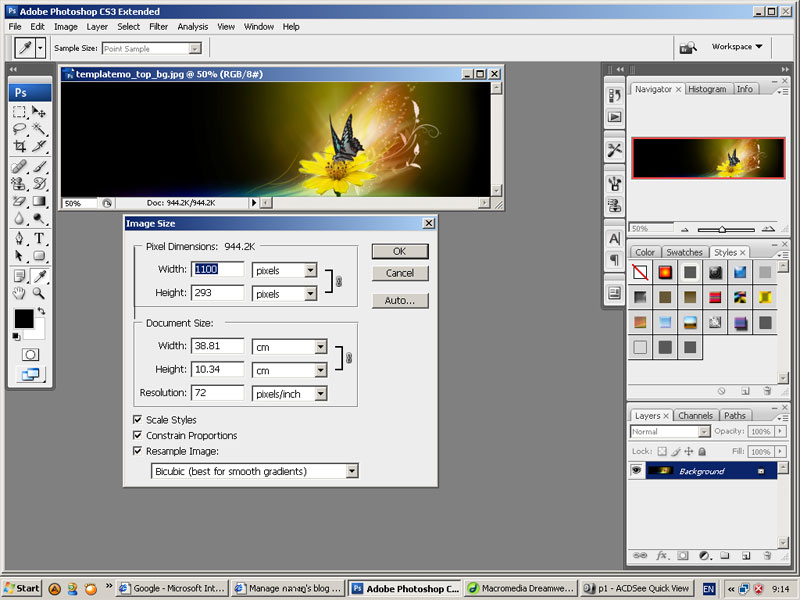The width and height of the screenshot is (800, 600).
Task: Select the Zoom tool
Action: coord(39,293)
